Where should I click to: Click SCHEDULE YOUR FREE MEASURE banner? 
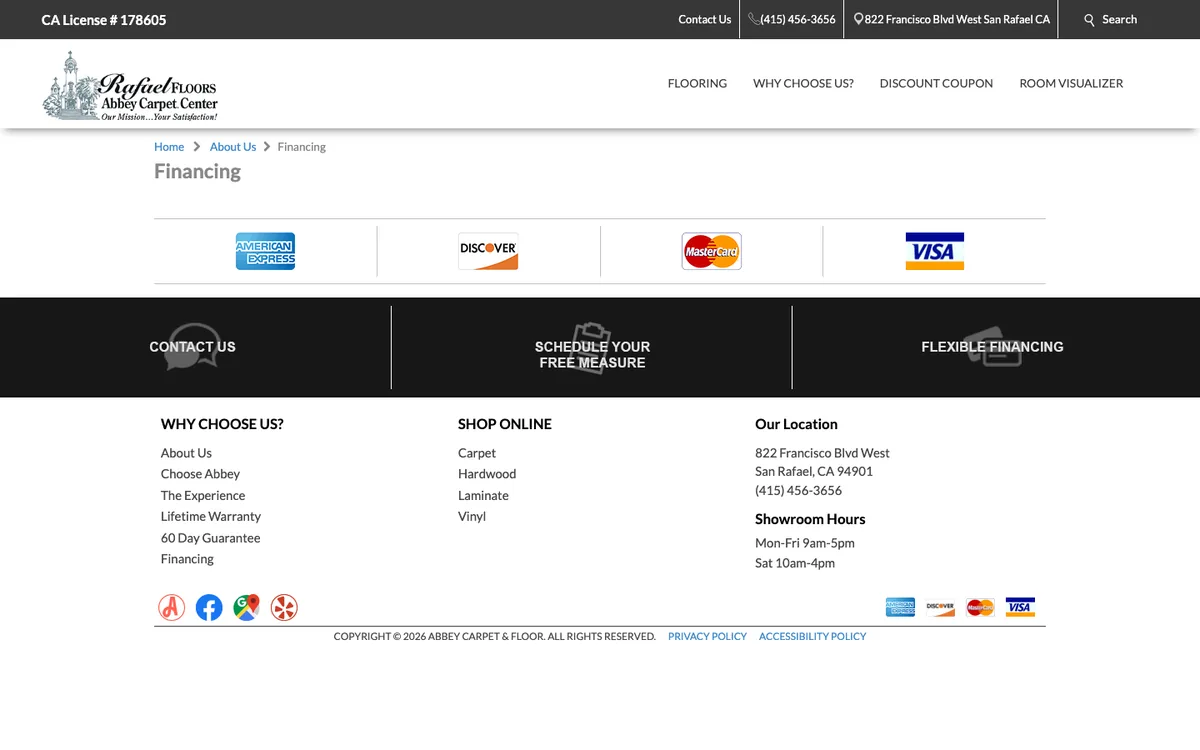592,355
